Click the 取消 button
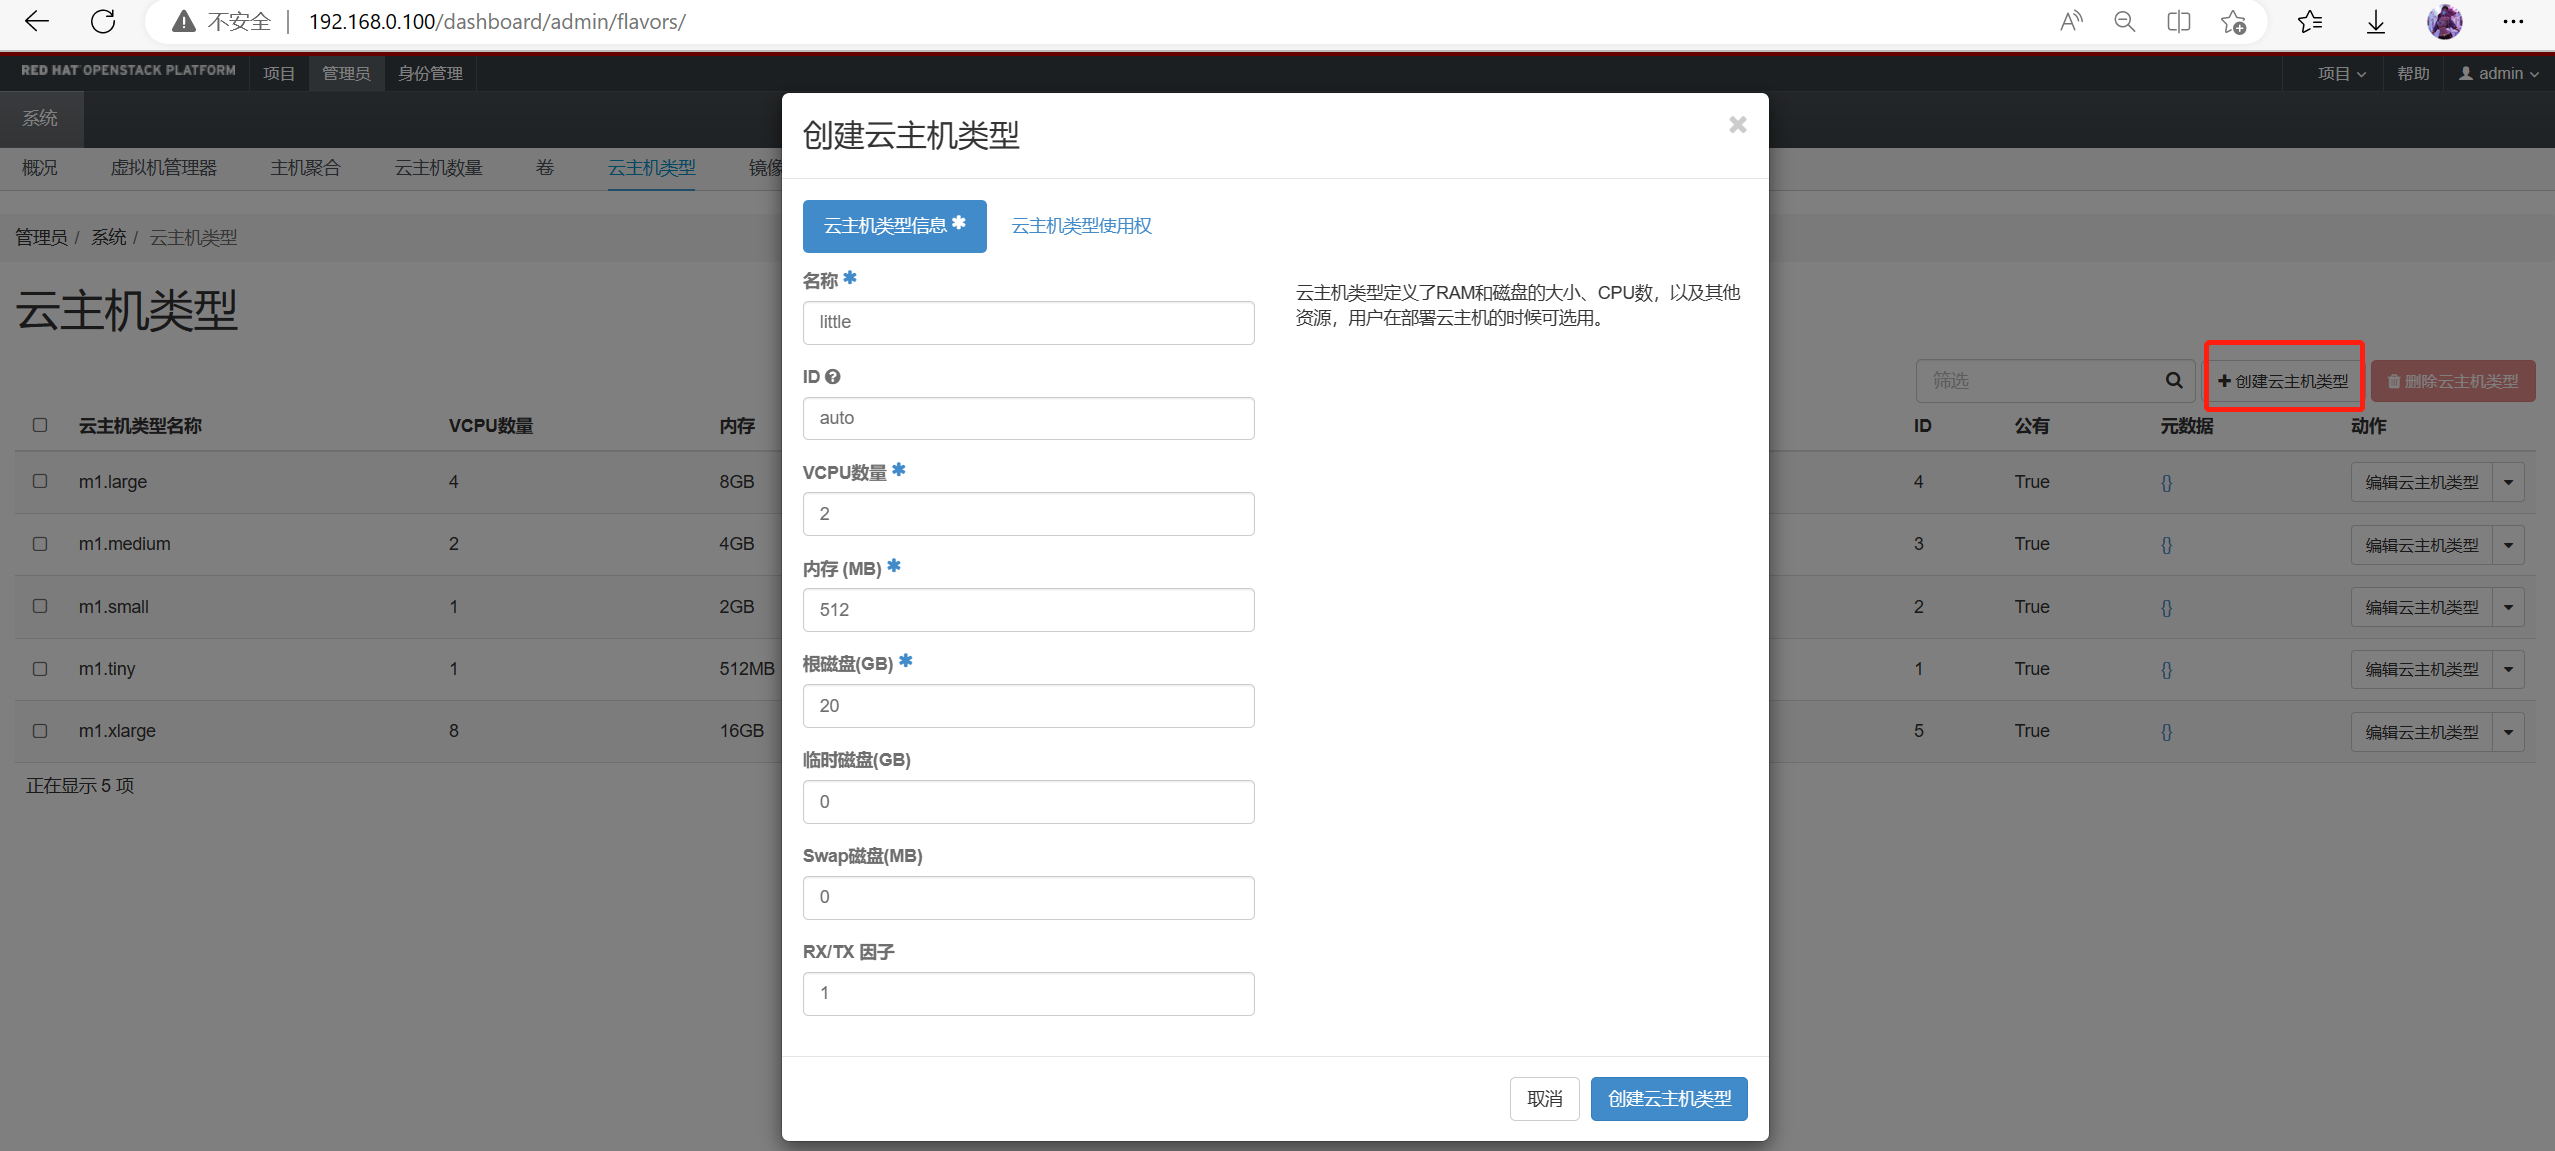 point(1544,1098)
